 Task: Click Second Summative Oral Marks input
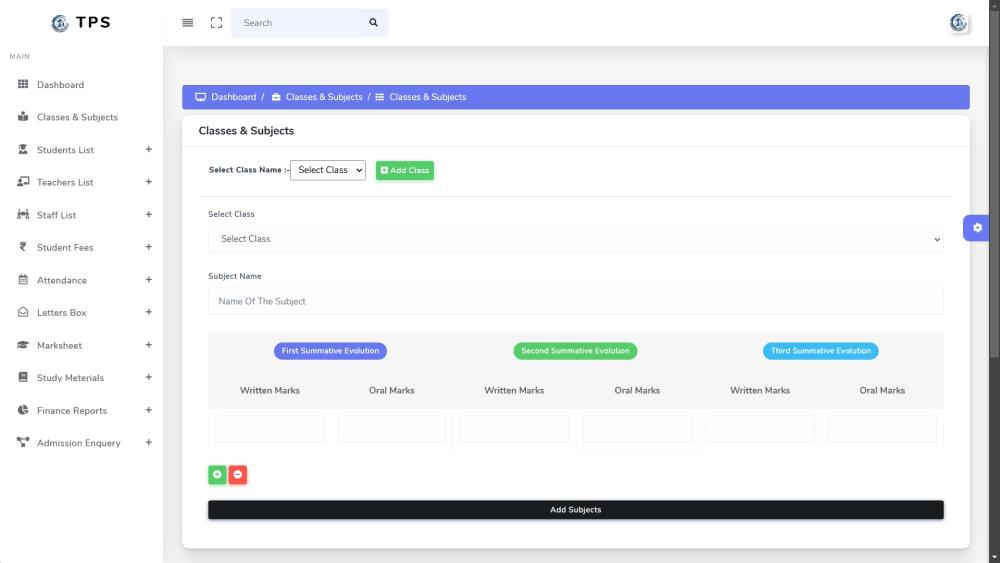[637, 429]
